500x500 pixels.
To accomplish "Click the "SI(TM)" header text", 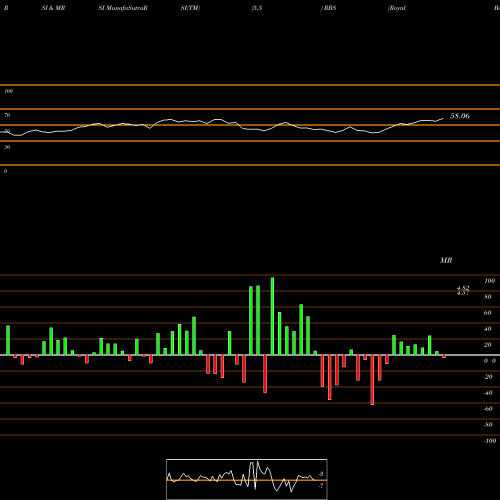I will 190,8.
